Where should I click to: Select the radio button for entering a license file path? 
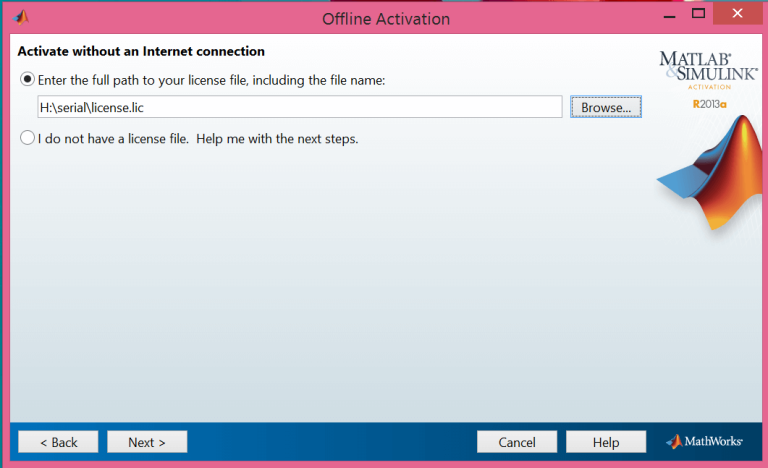[x=27, y=79]
